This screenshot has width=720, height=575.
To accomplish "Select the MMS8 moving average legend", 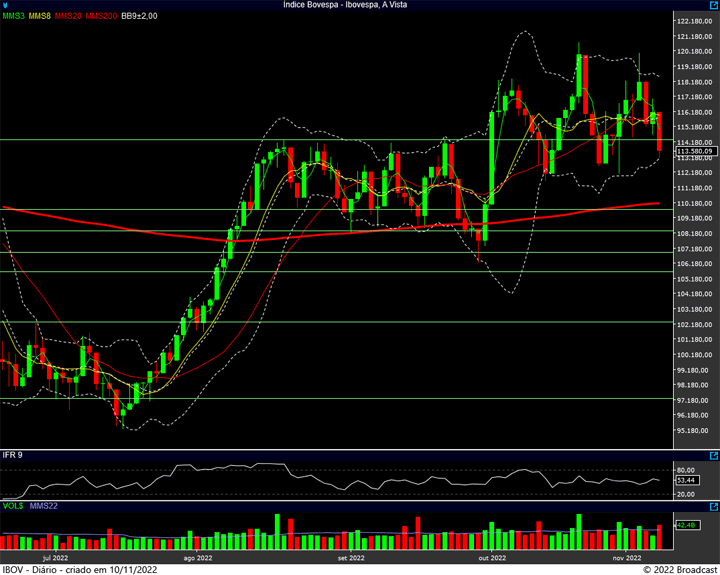I will point(39,16).
